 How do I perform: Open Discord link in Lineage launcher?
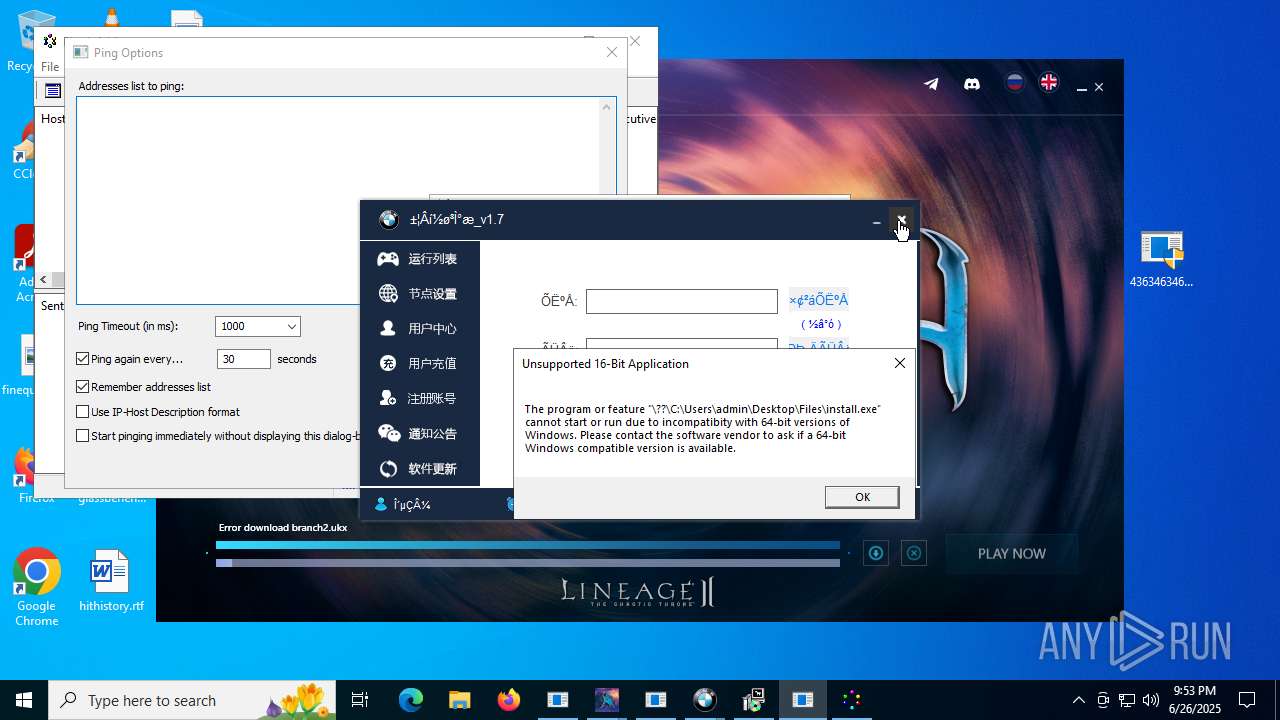pyautogui.click(x=971, y=84)
